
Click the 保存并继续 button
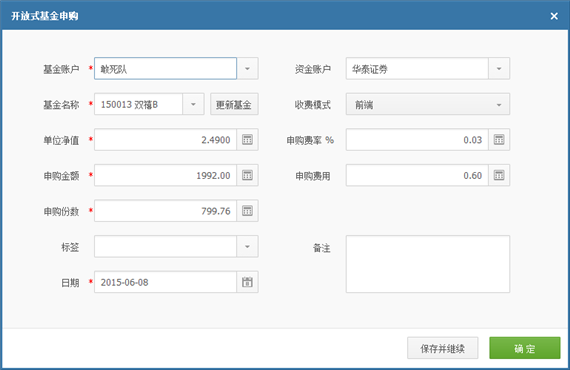tap(442, 348)
